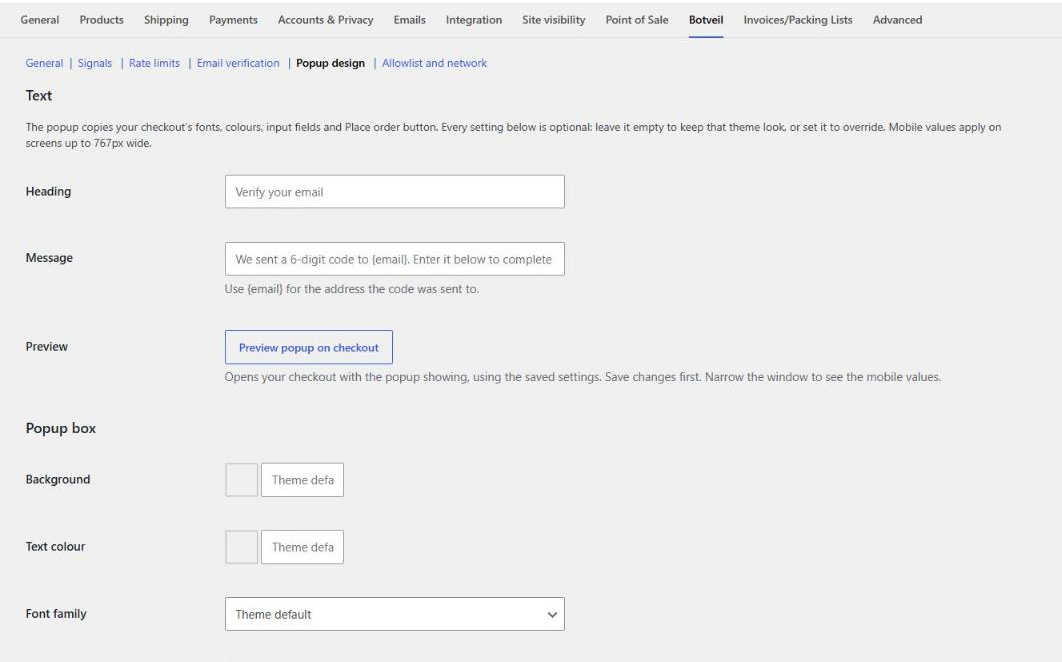Click Preview popup on checkout button

(x=308, y=348)
